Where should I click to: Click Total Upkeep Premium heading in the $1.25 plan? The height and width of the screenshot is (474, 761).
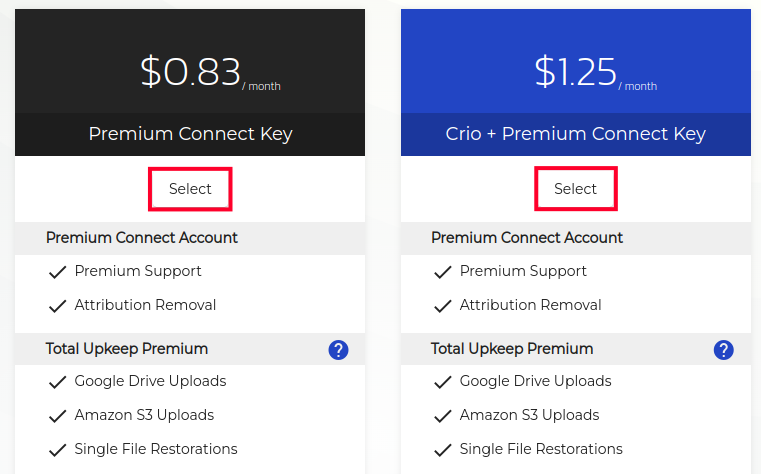512,349
